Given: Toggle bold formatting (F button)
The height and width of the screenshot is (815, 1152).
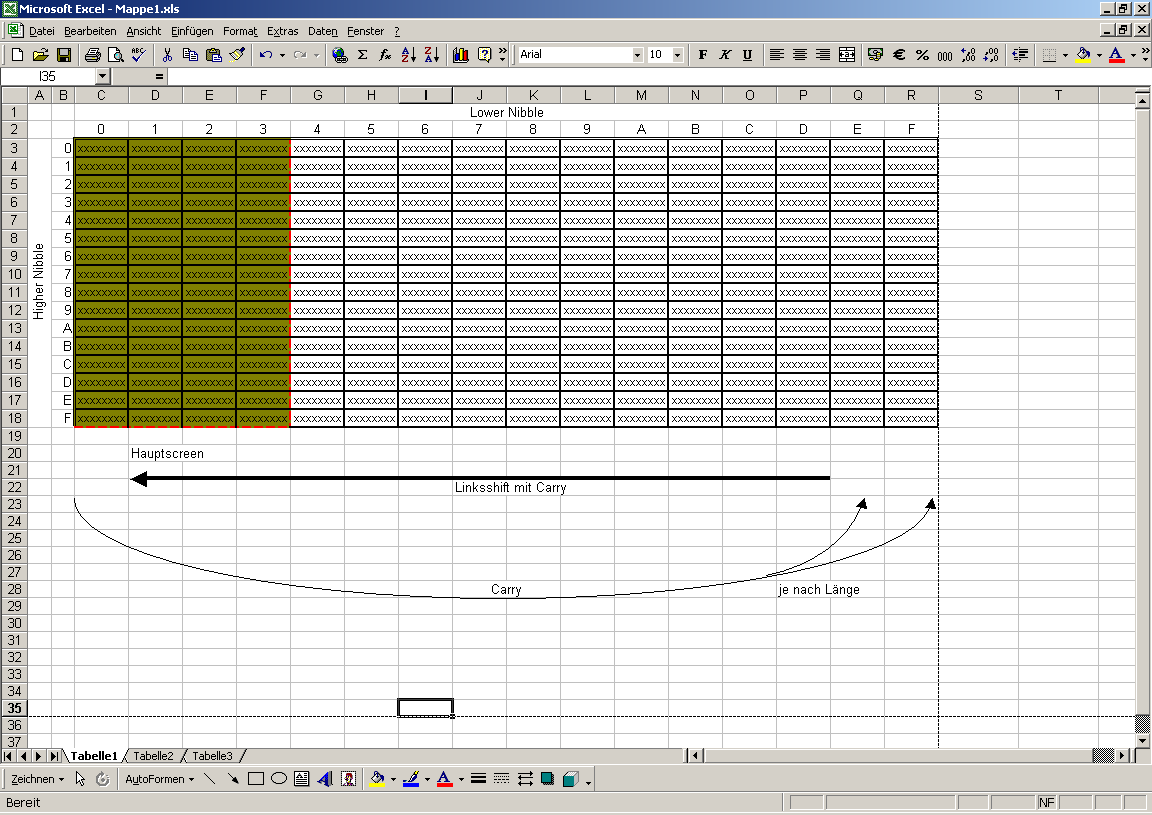Looking at the screenshot, I should [702, 54].
